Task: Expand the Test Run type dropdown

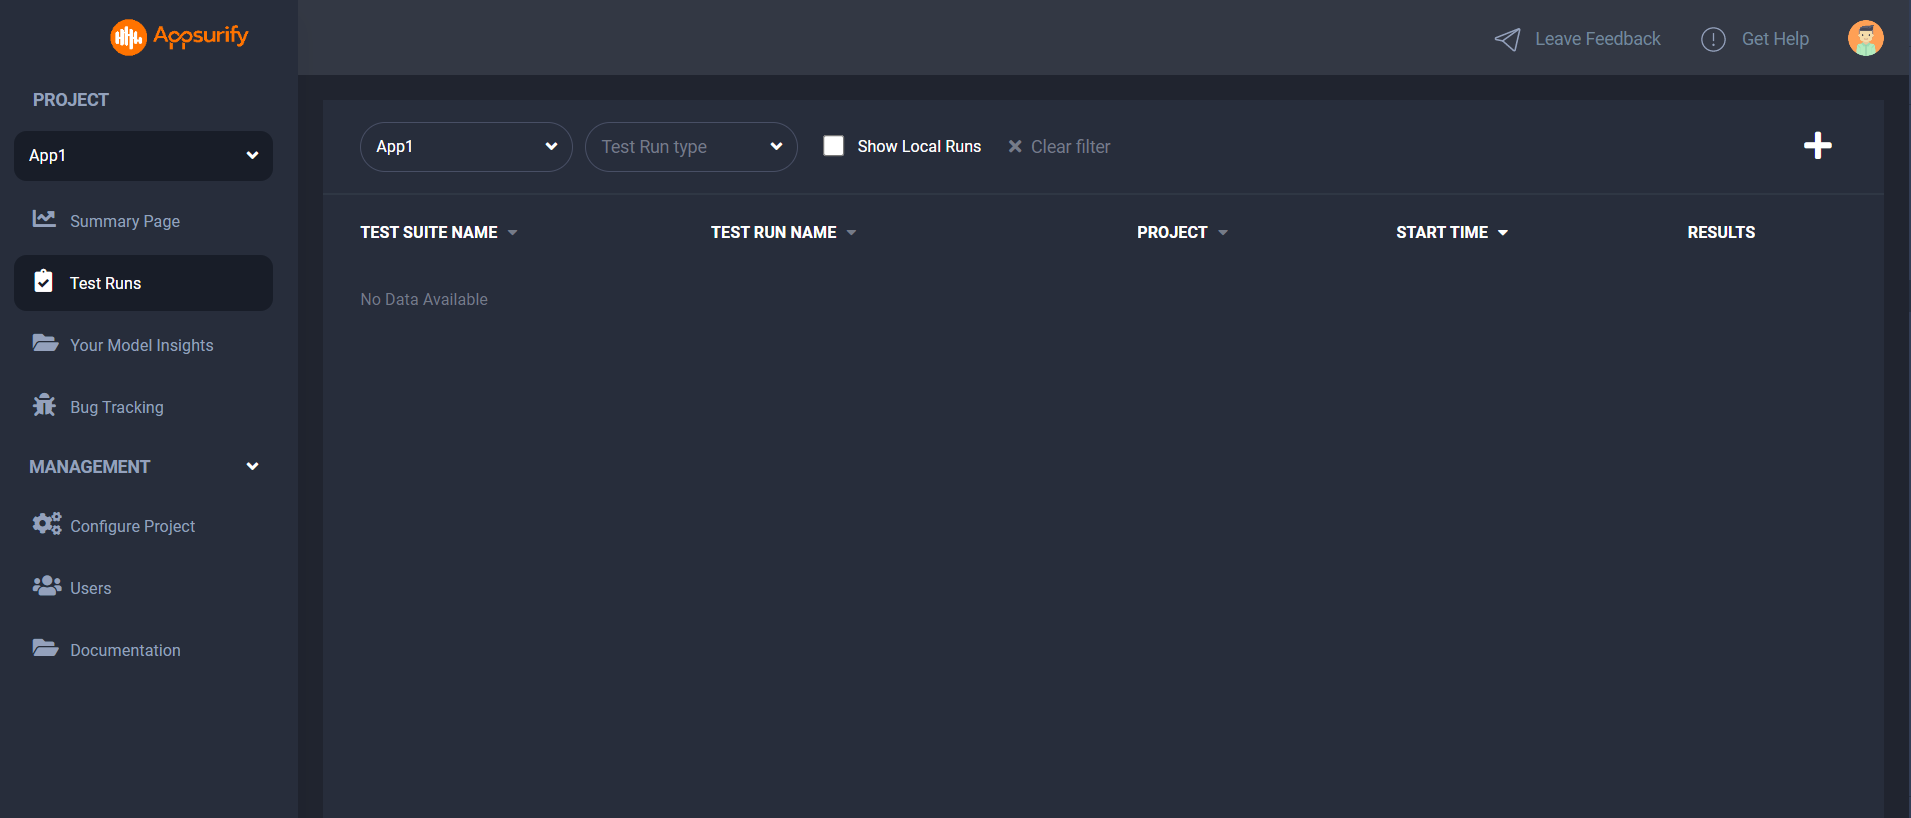Action: [x=690, y=147]
